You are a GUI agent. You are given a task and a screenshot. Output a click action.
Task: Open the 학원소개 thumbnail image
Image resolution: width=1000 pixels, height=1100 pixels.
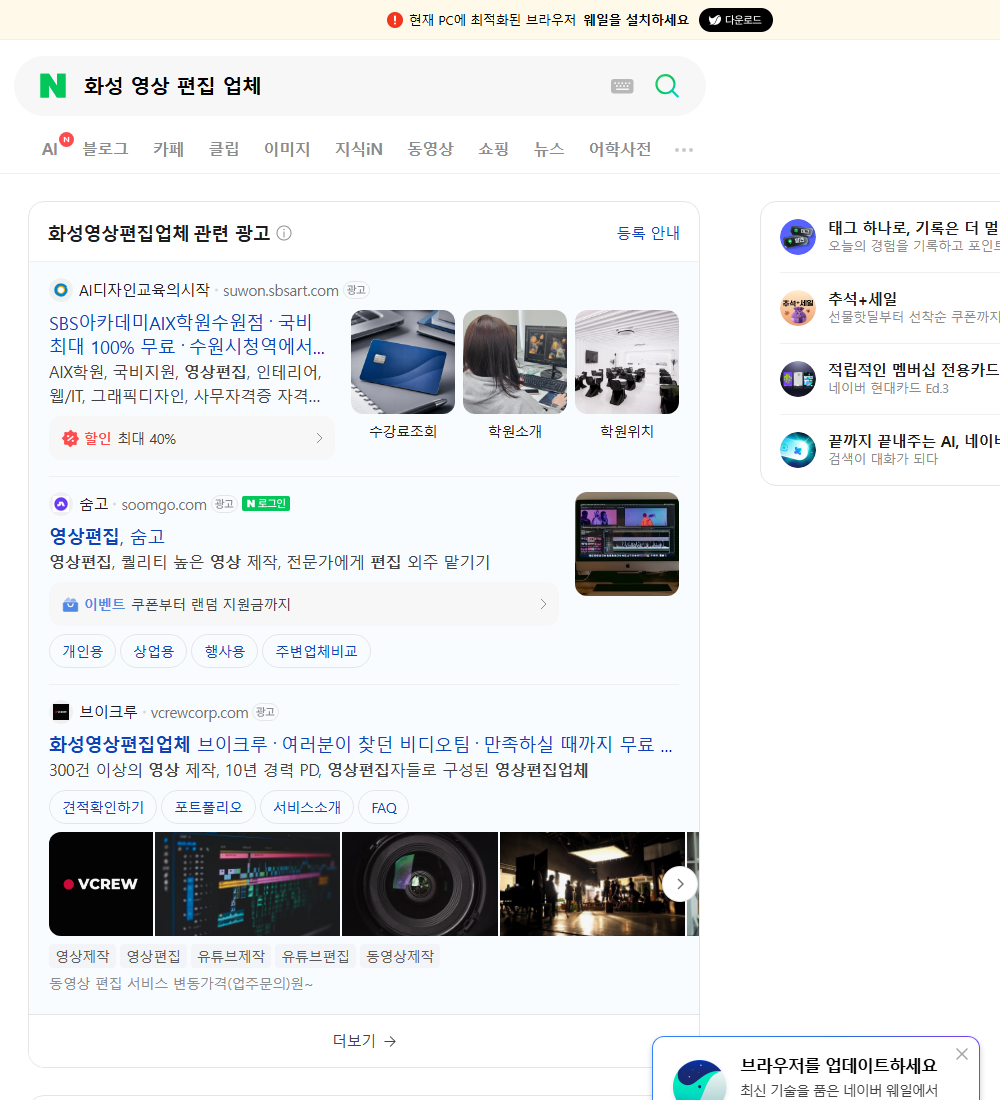point(515,362)
